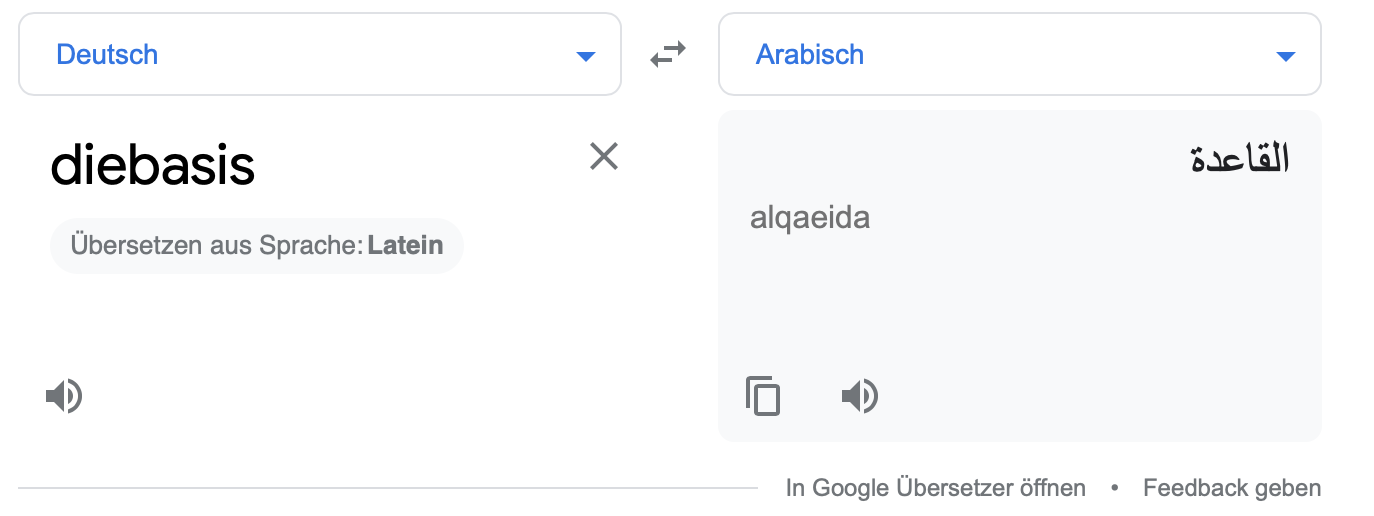Viewport: 1374px width, 516px height.
Task: Accept the 'Übersetzen aus Sprache: Latein' suggestion
Action: pyautogui.click(x=257, y=245)
